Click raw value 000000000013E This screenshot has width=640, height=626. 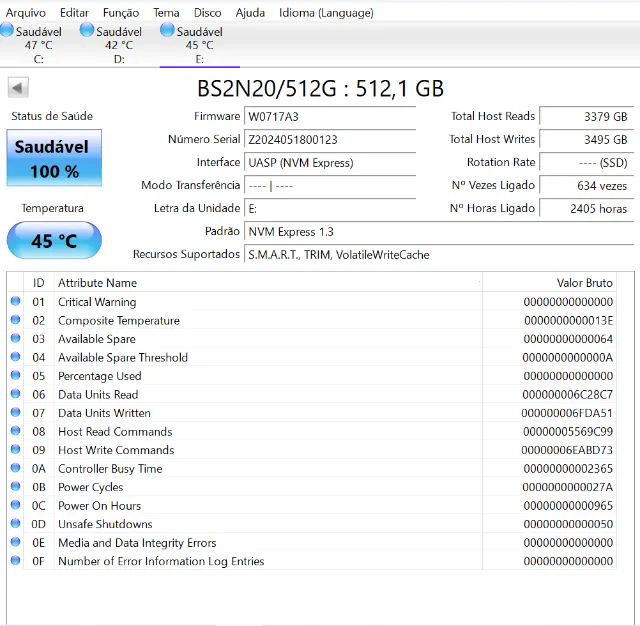click(569, 321)
